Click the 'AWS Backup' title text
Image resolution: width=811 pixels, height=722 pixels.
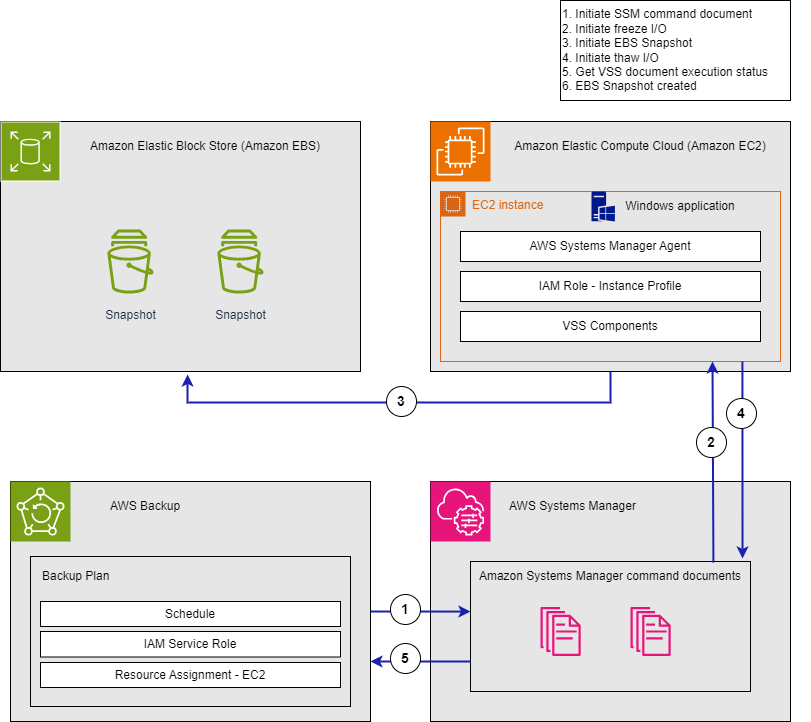click(145, 506)
